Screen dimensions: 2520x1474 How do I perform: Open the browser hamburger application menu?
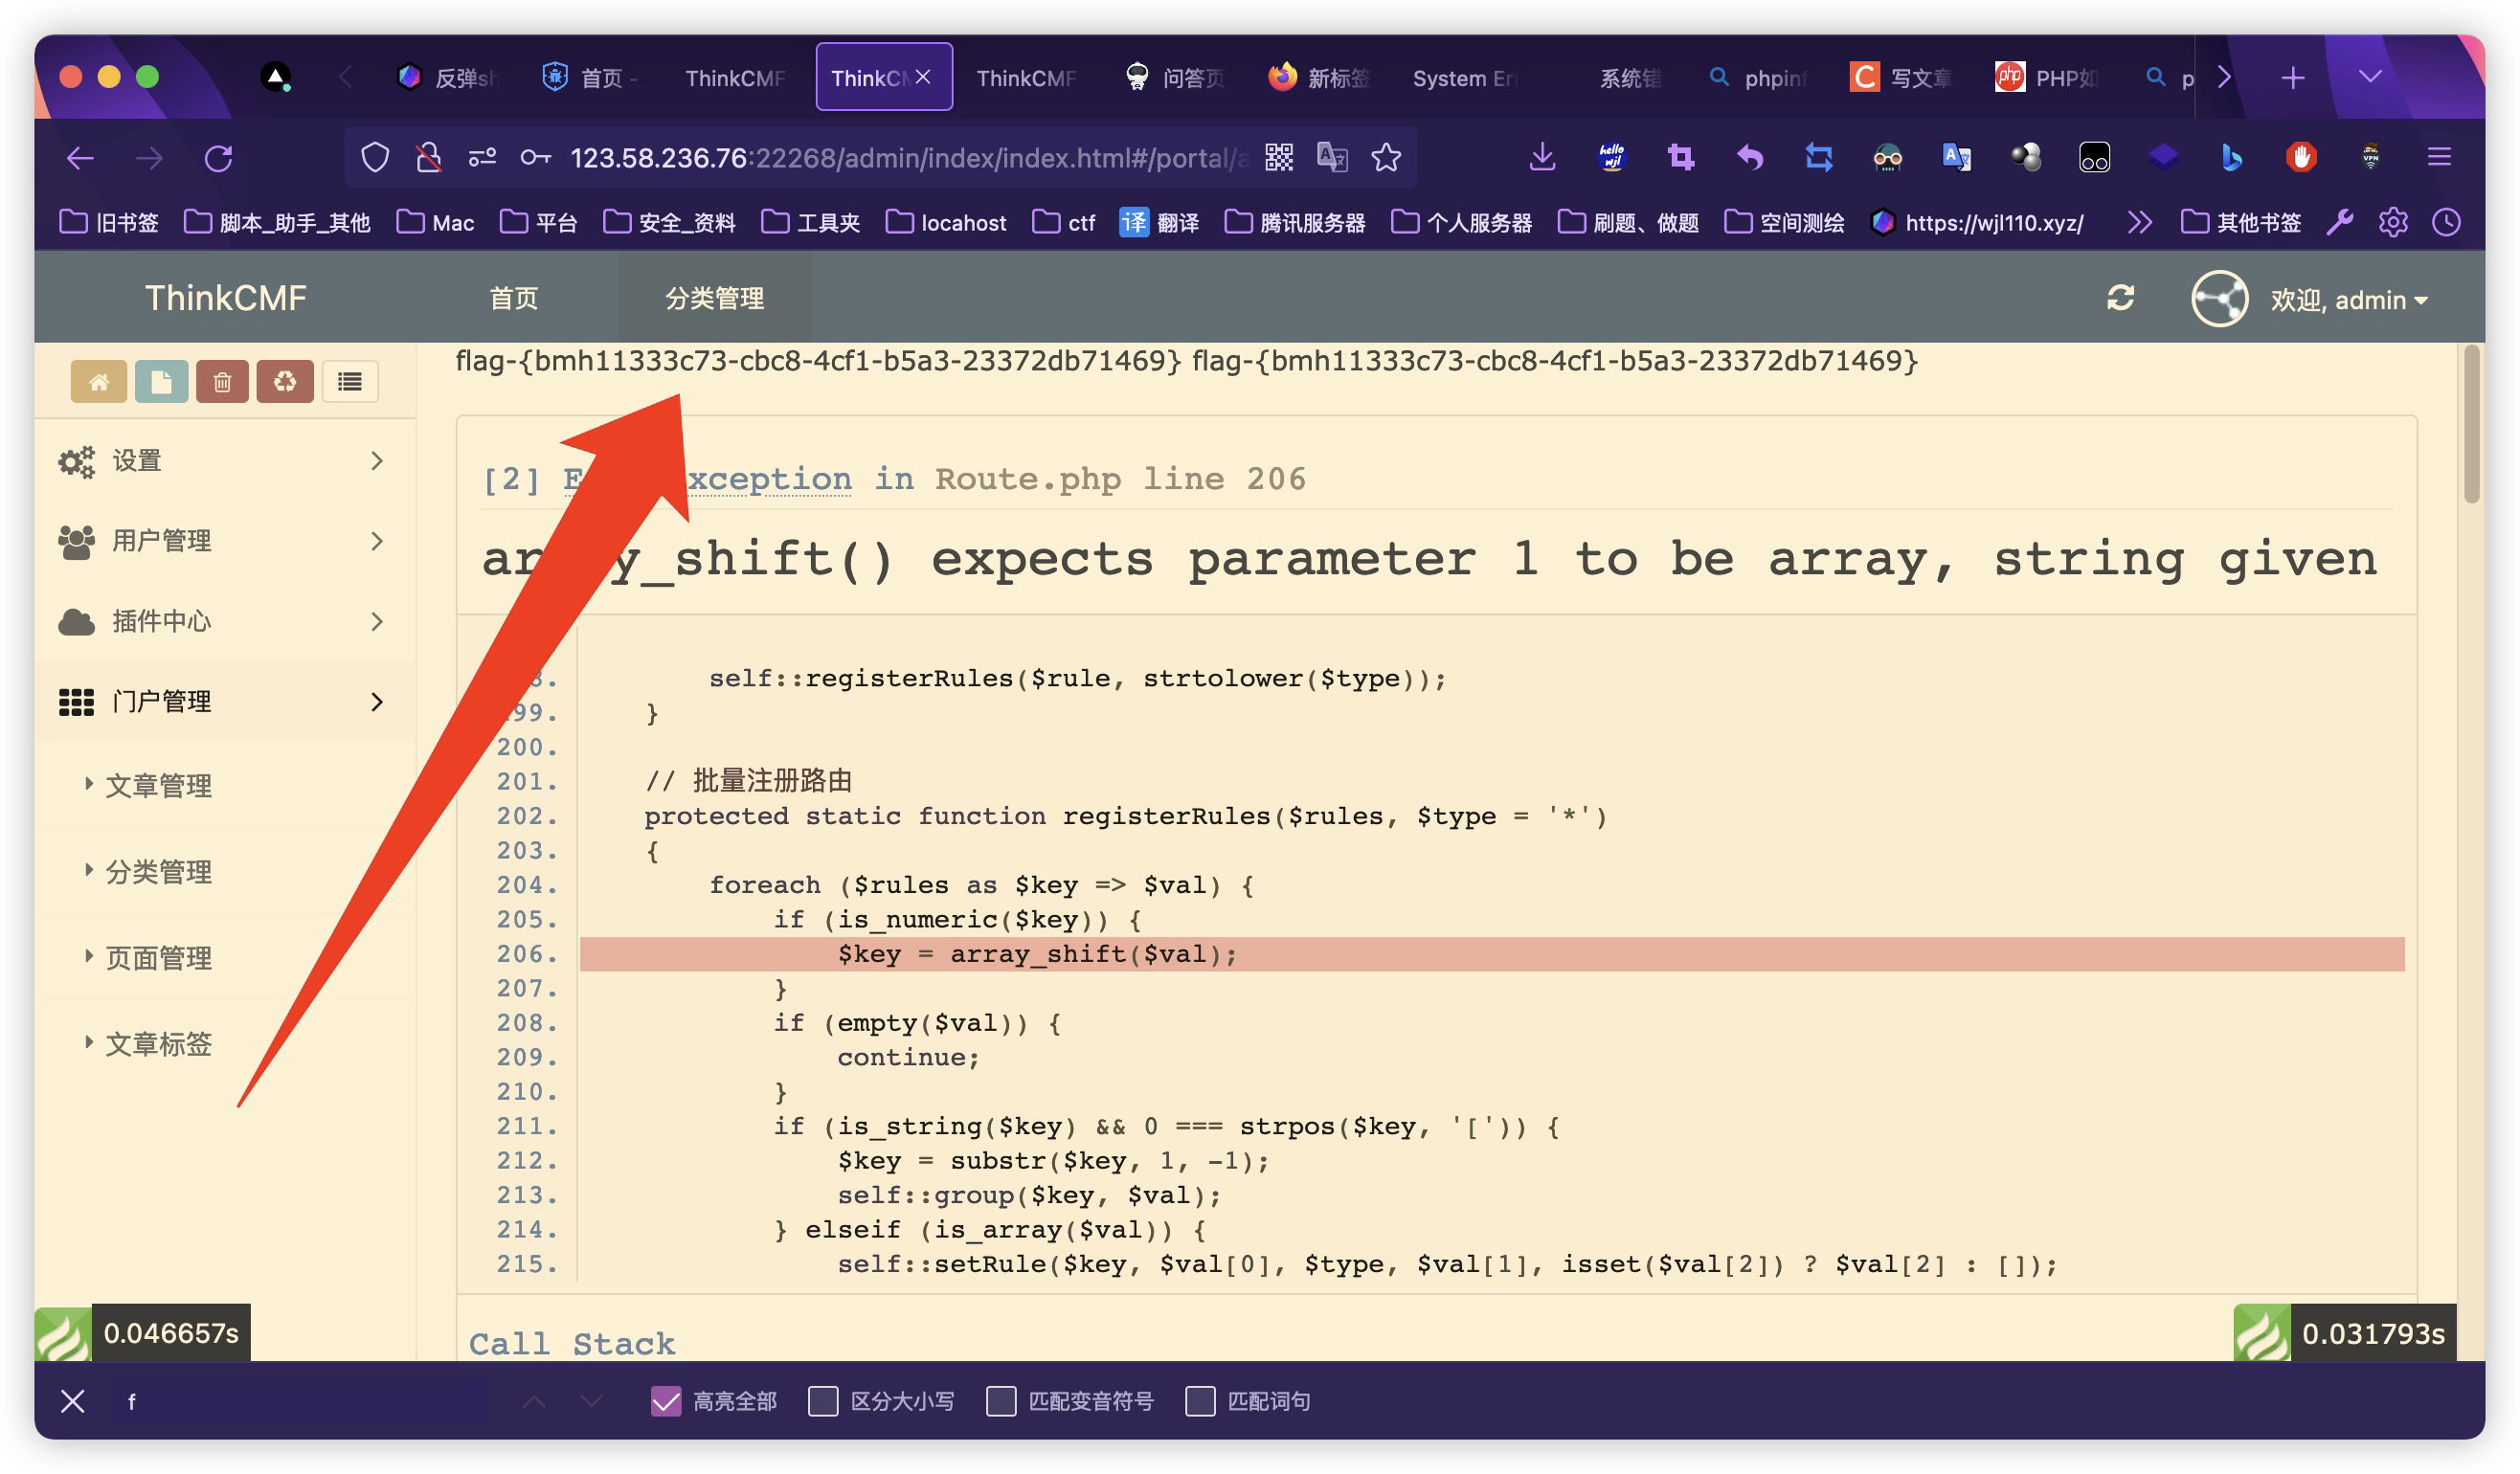(x=2439, y=157)
